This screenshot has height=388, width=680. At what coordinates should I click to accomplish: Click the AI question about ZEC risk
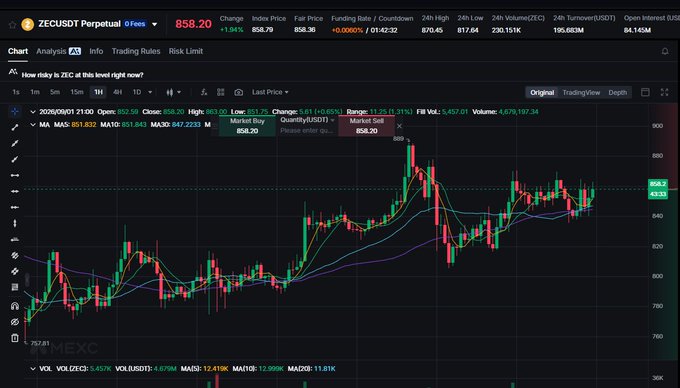click(x=82, y=75)
